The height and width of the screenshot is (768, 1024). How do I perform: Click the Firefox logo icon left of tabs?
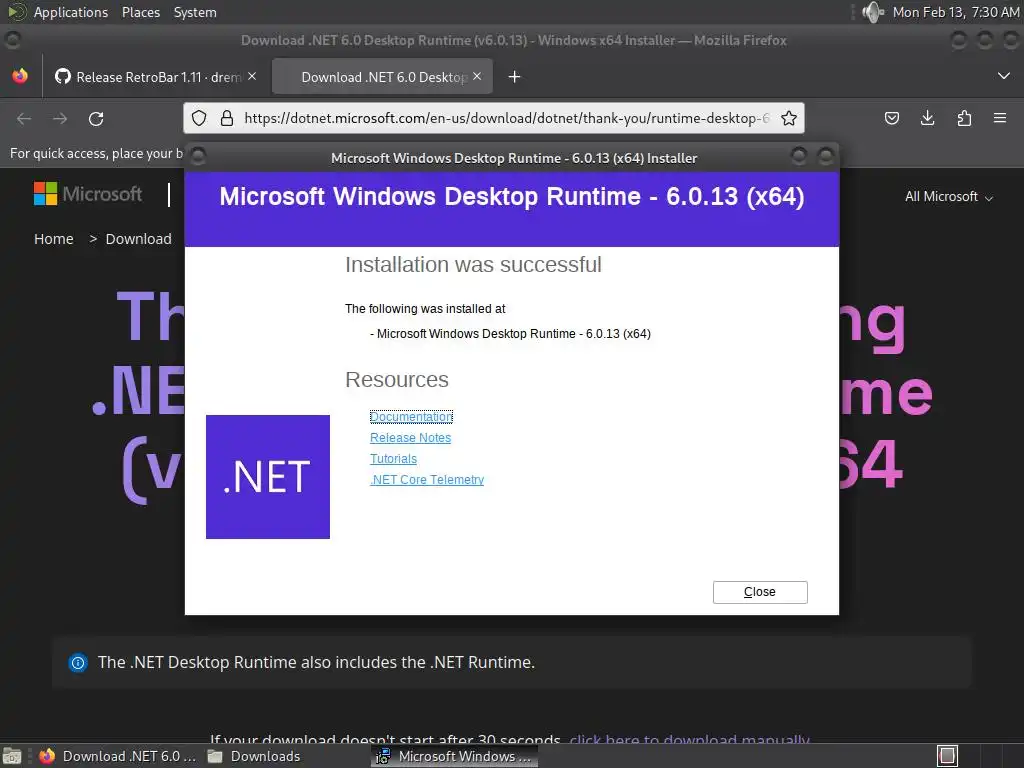pos(20,76)
